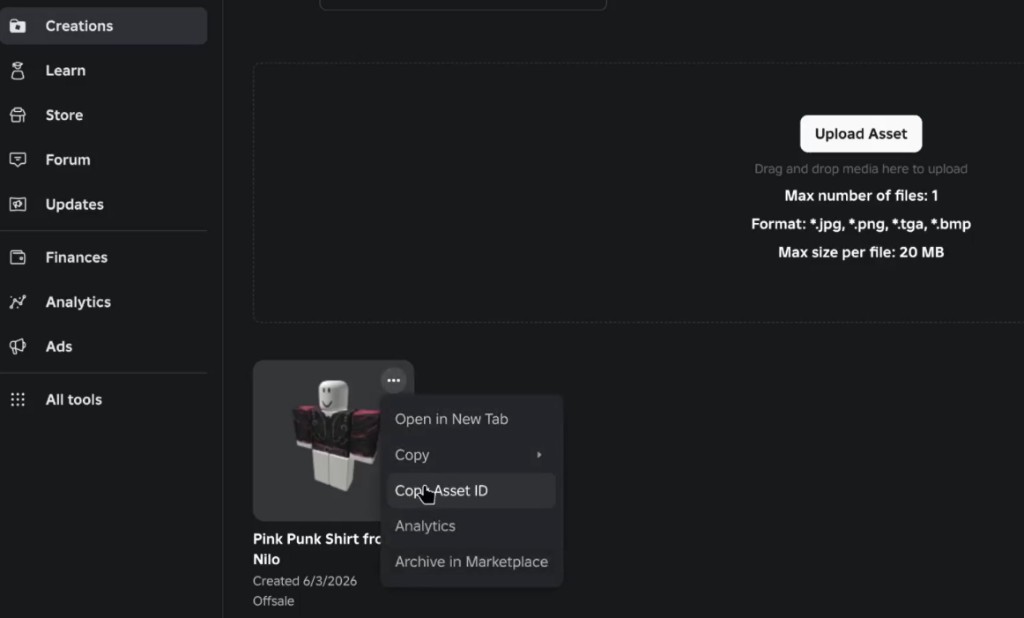This screenshot has height=618, width=1024.
Task: Open the Store label in sidebar
Action: tap(64, 115)
